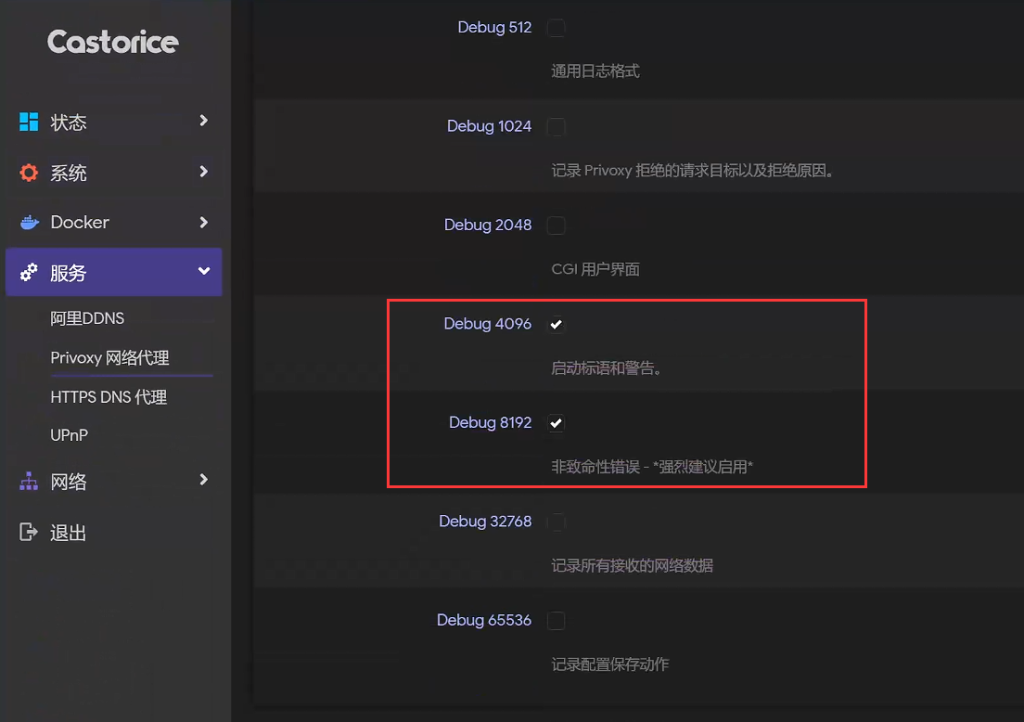Click the 服务 cogs icon
This screenshot has width=1024, height=722.
click(29, 272)
